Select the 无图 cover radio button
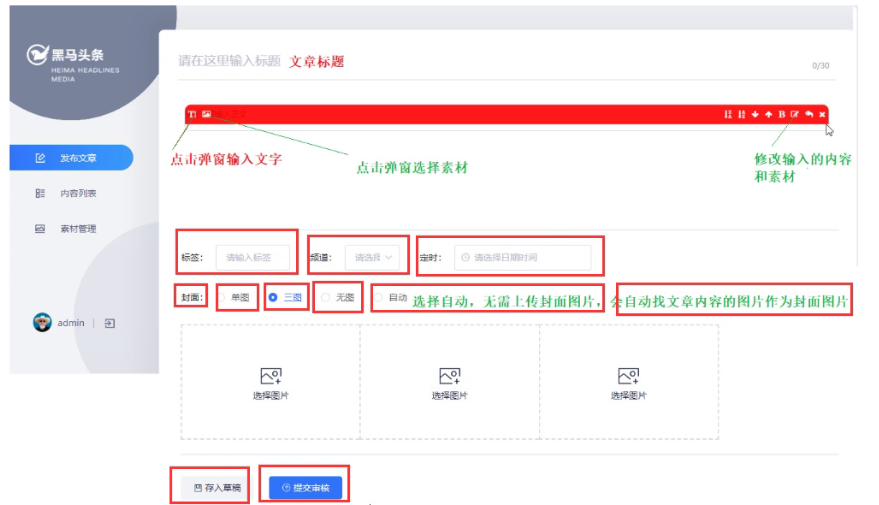 tap(325, 298)
